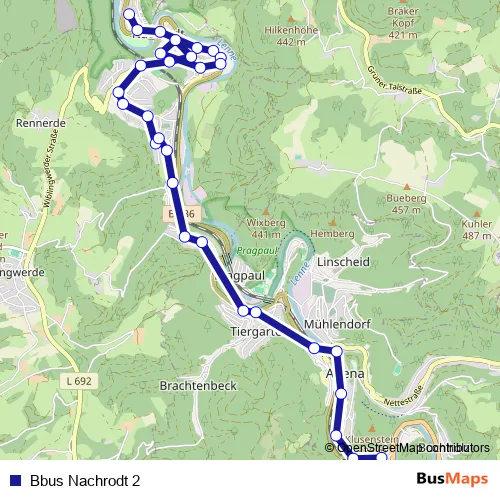Click the northernmost bus stop marker
The height and width of the screenshot is (500, 500).
(x=129, y=14)
